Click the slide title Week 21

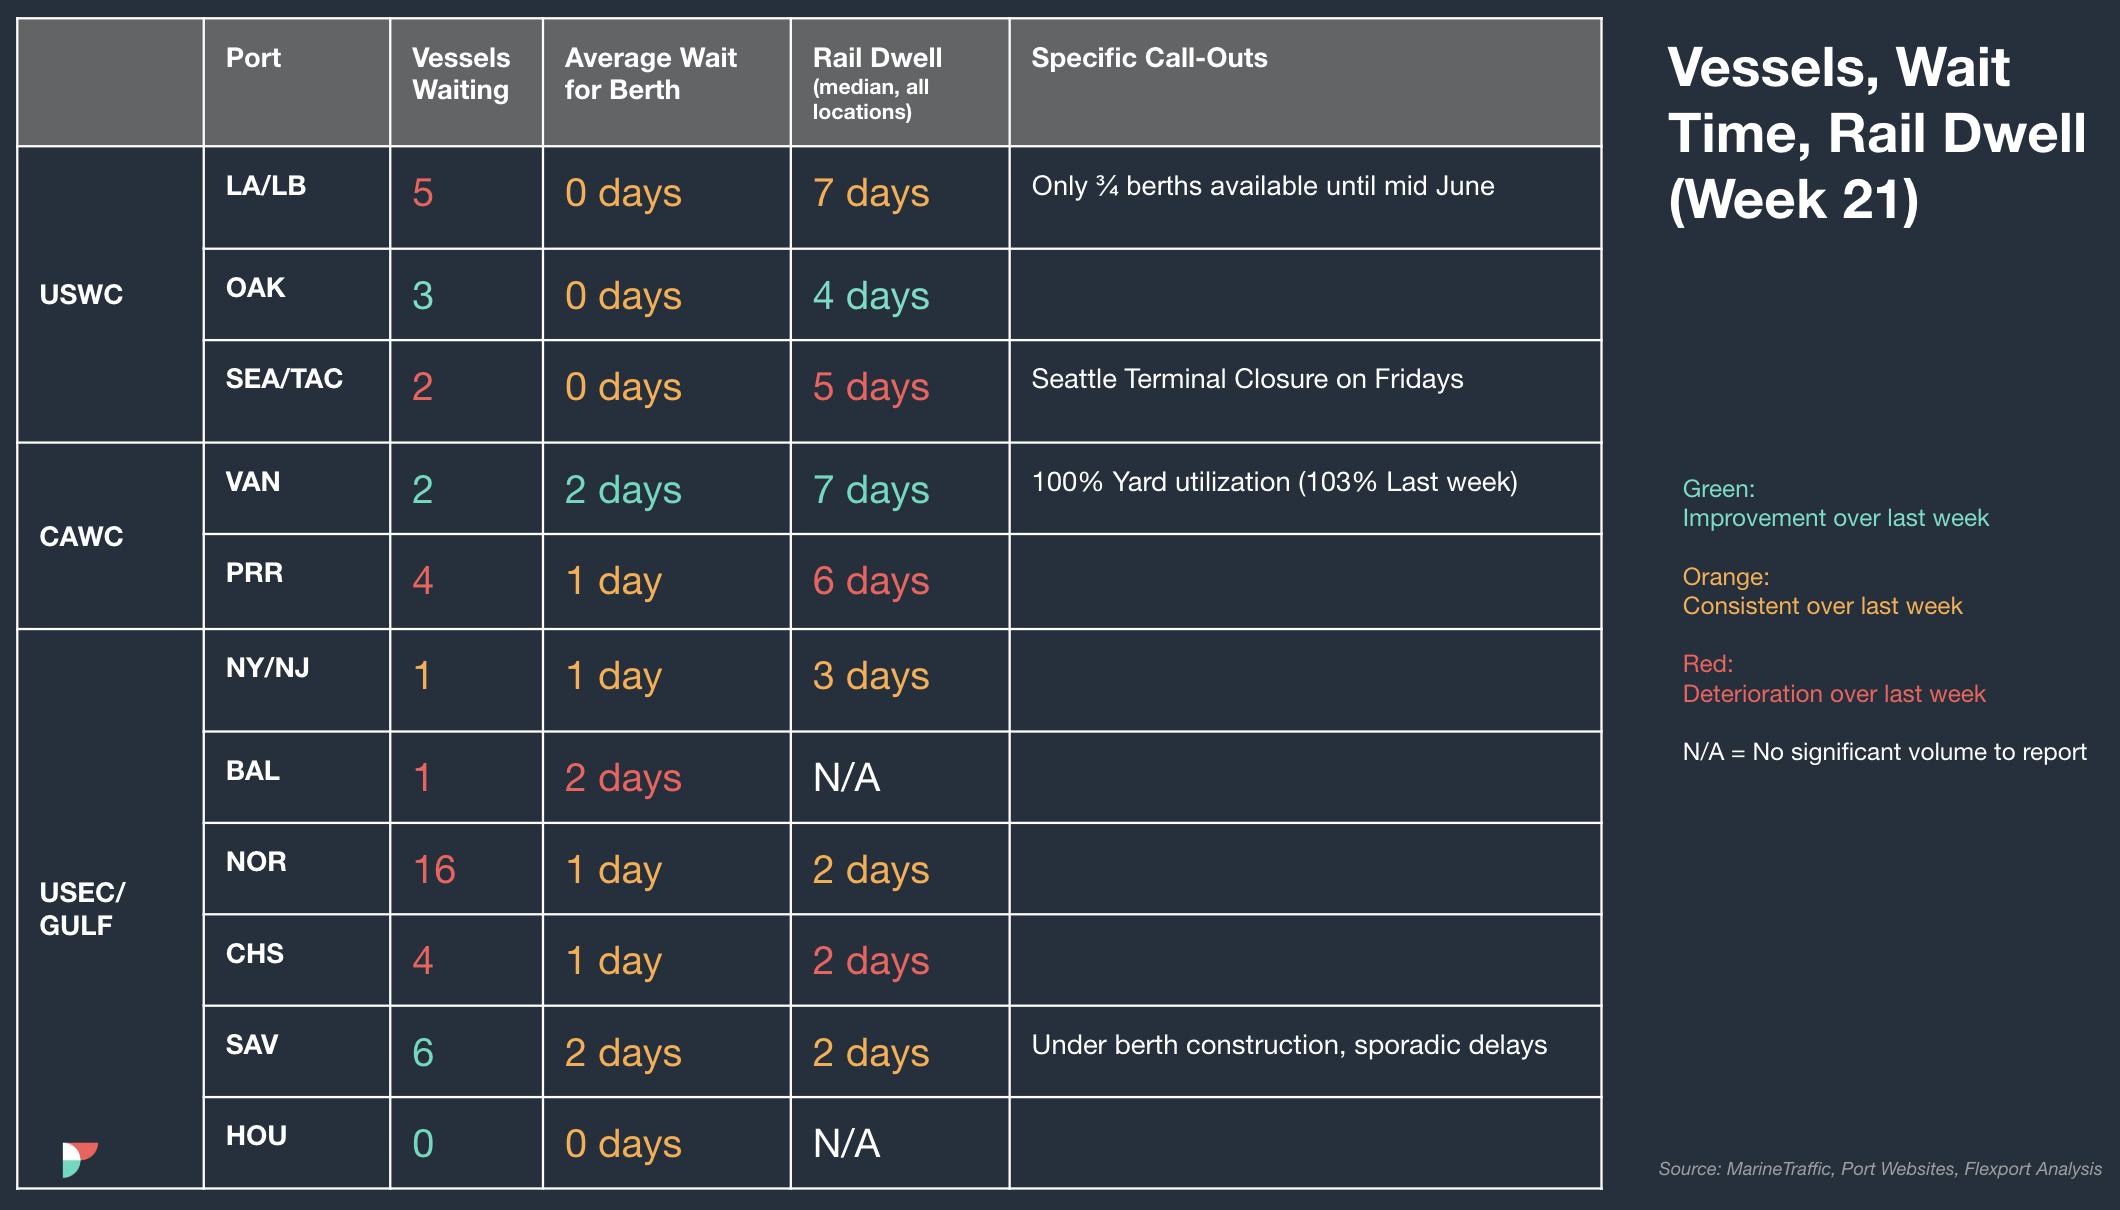tap(1877, 133)
